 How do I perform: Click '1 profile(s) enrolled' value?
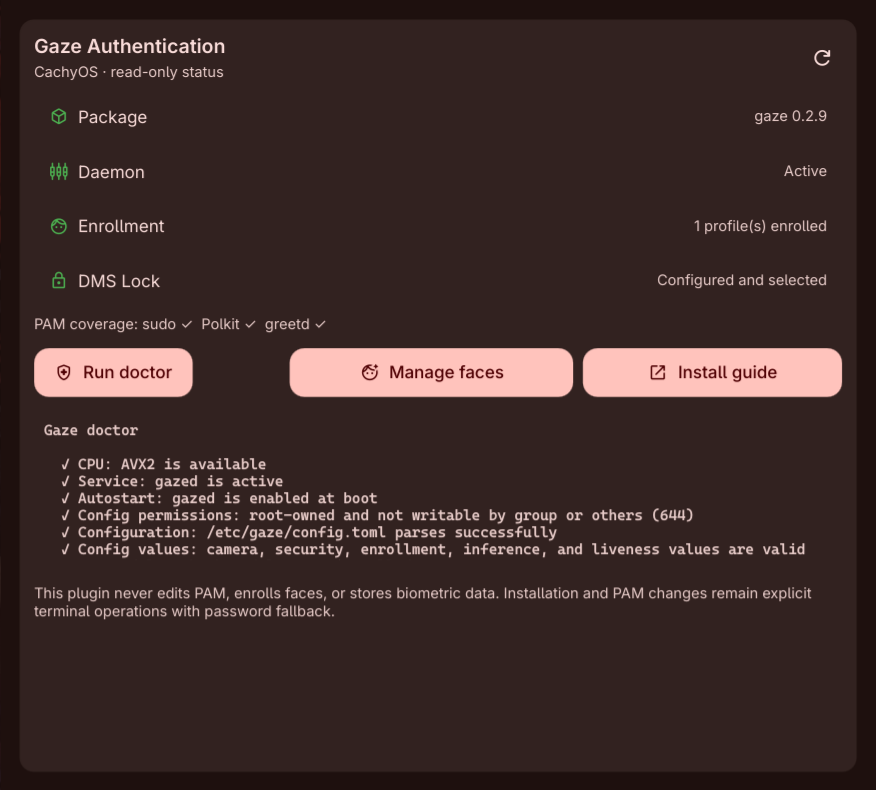[760, 226]
